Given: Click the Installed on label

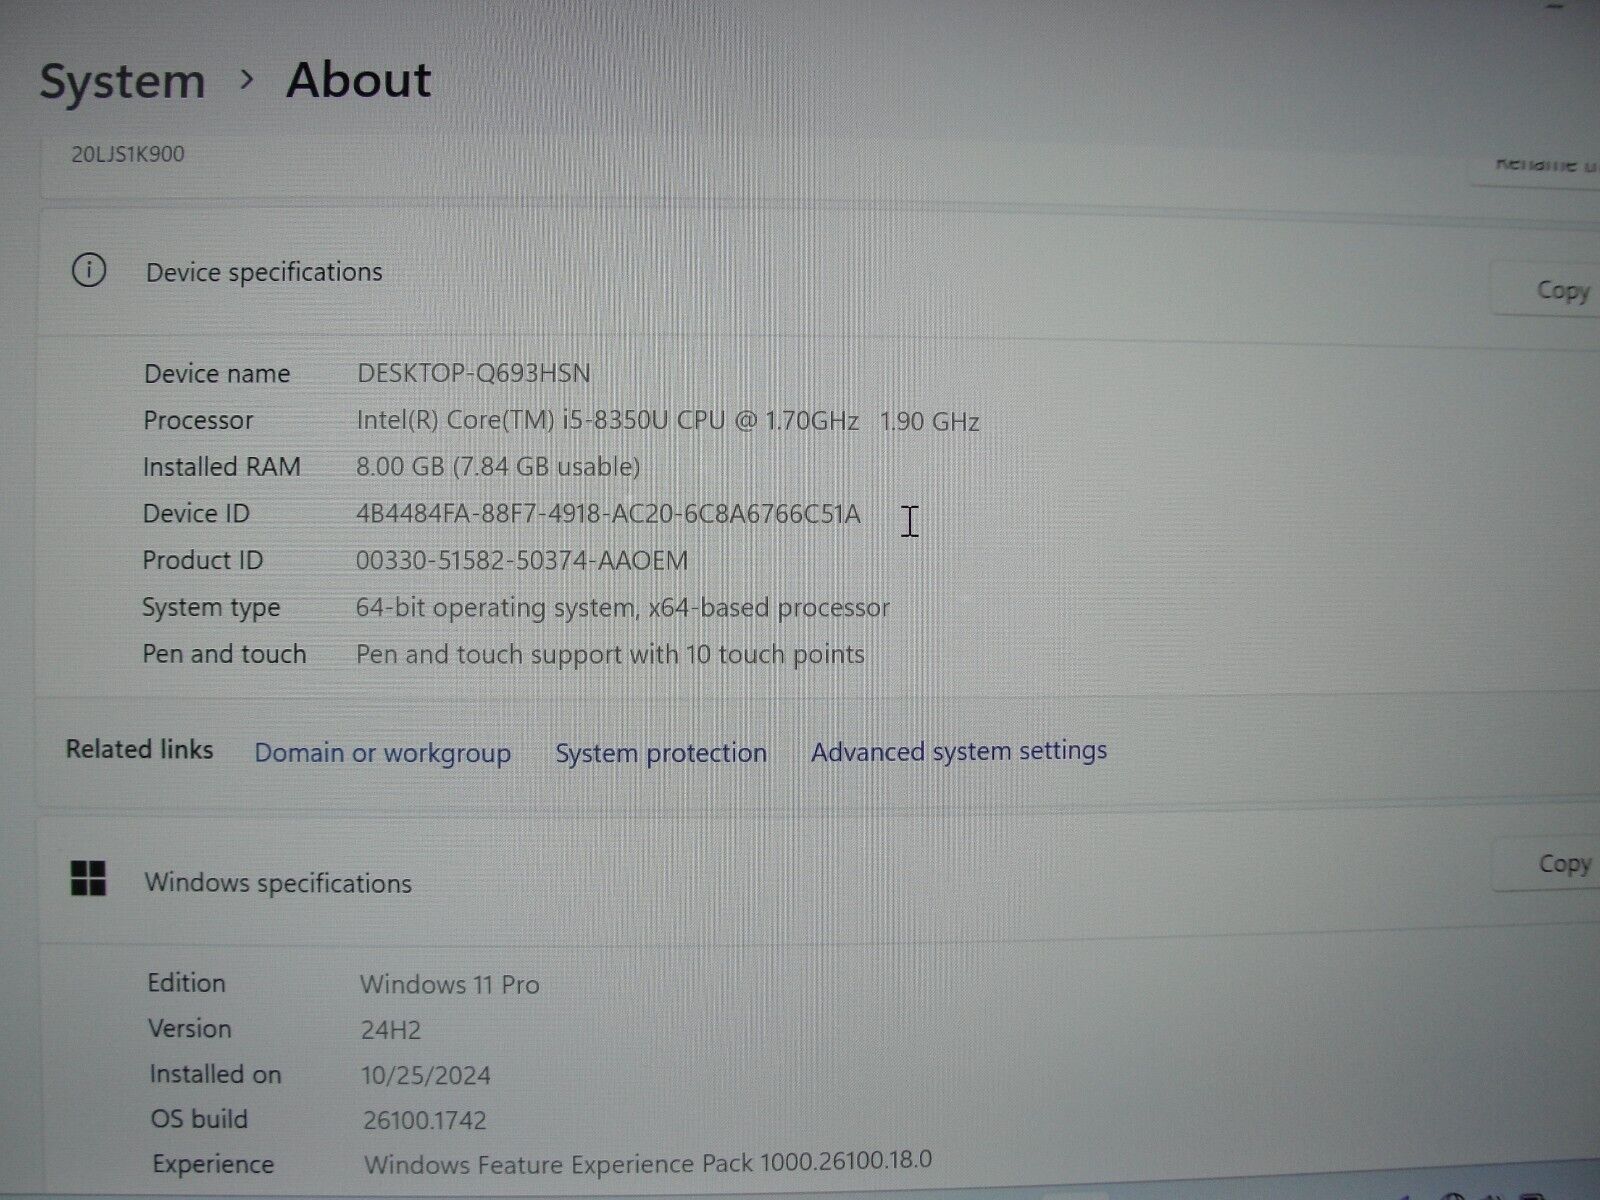Looking at the screenshot, I should point(215,1074).
